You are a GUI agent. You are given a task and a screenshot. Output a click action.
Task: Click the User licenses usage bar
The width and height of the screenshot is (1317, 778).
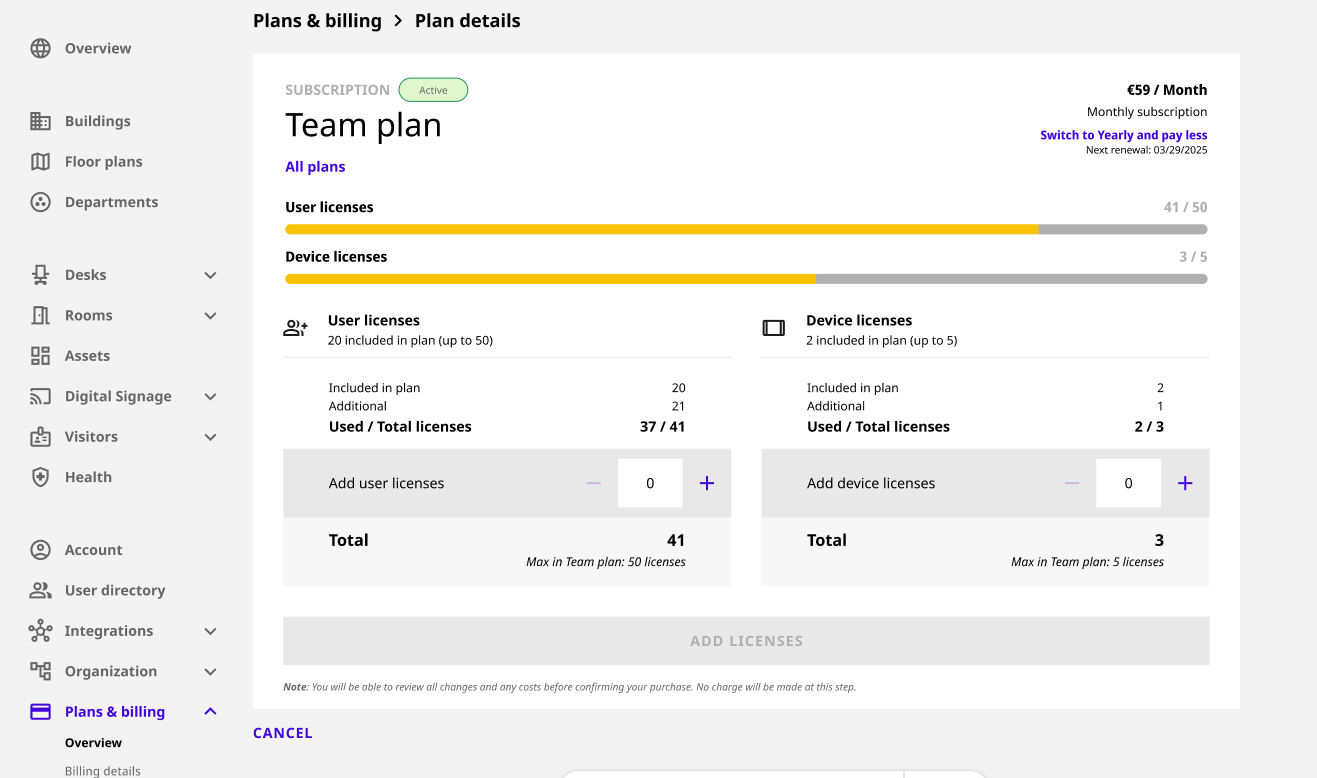(x=746, y=229)
